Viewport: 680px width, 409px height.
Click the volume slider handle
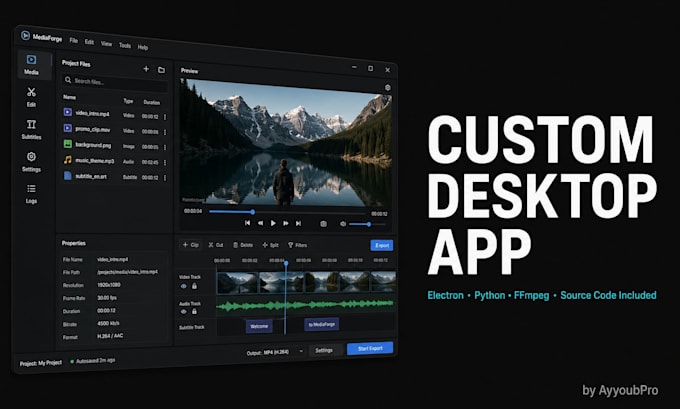click(x=369, y=224)
